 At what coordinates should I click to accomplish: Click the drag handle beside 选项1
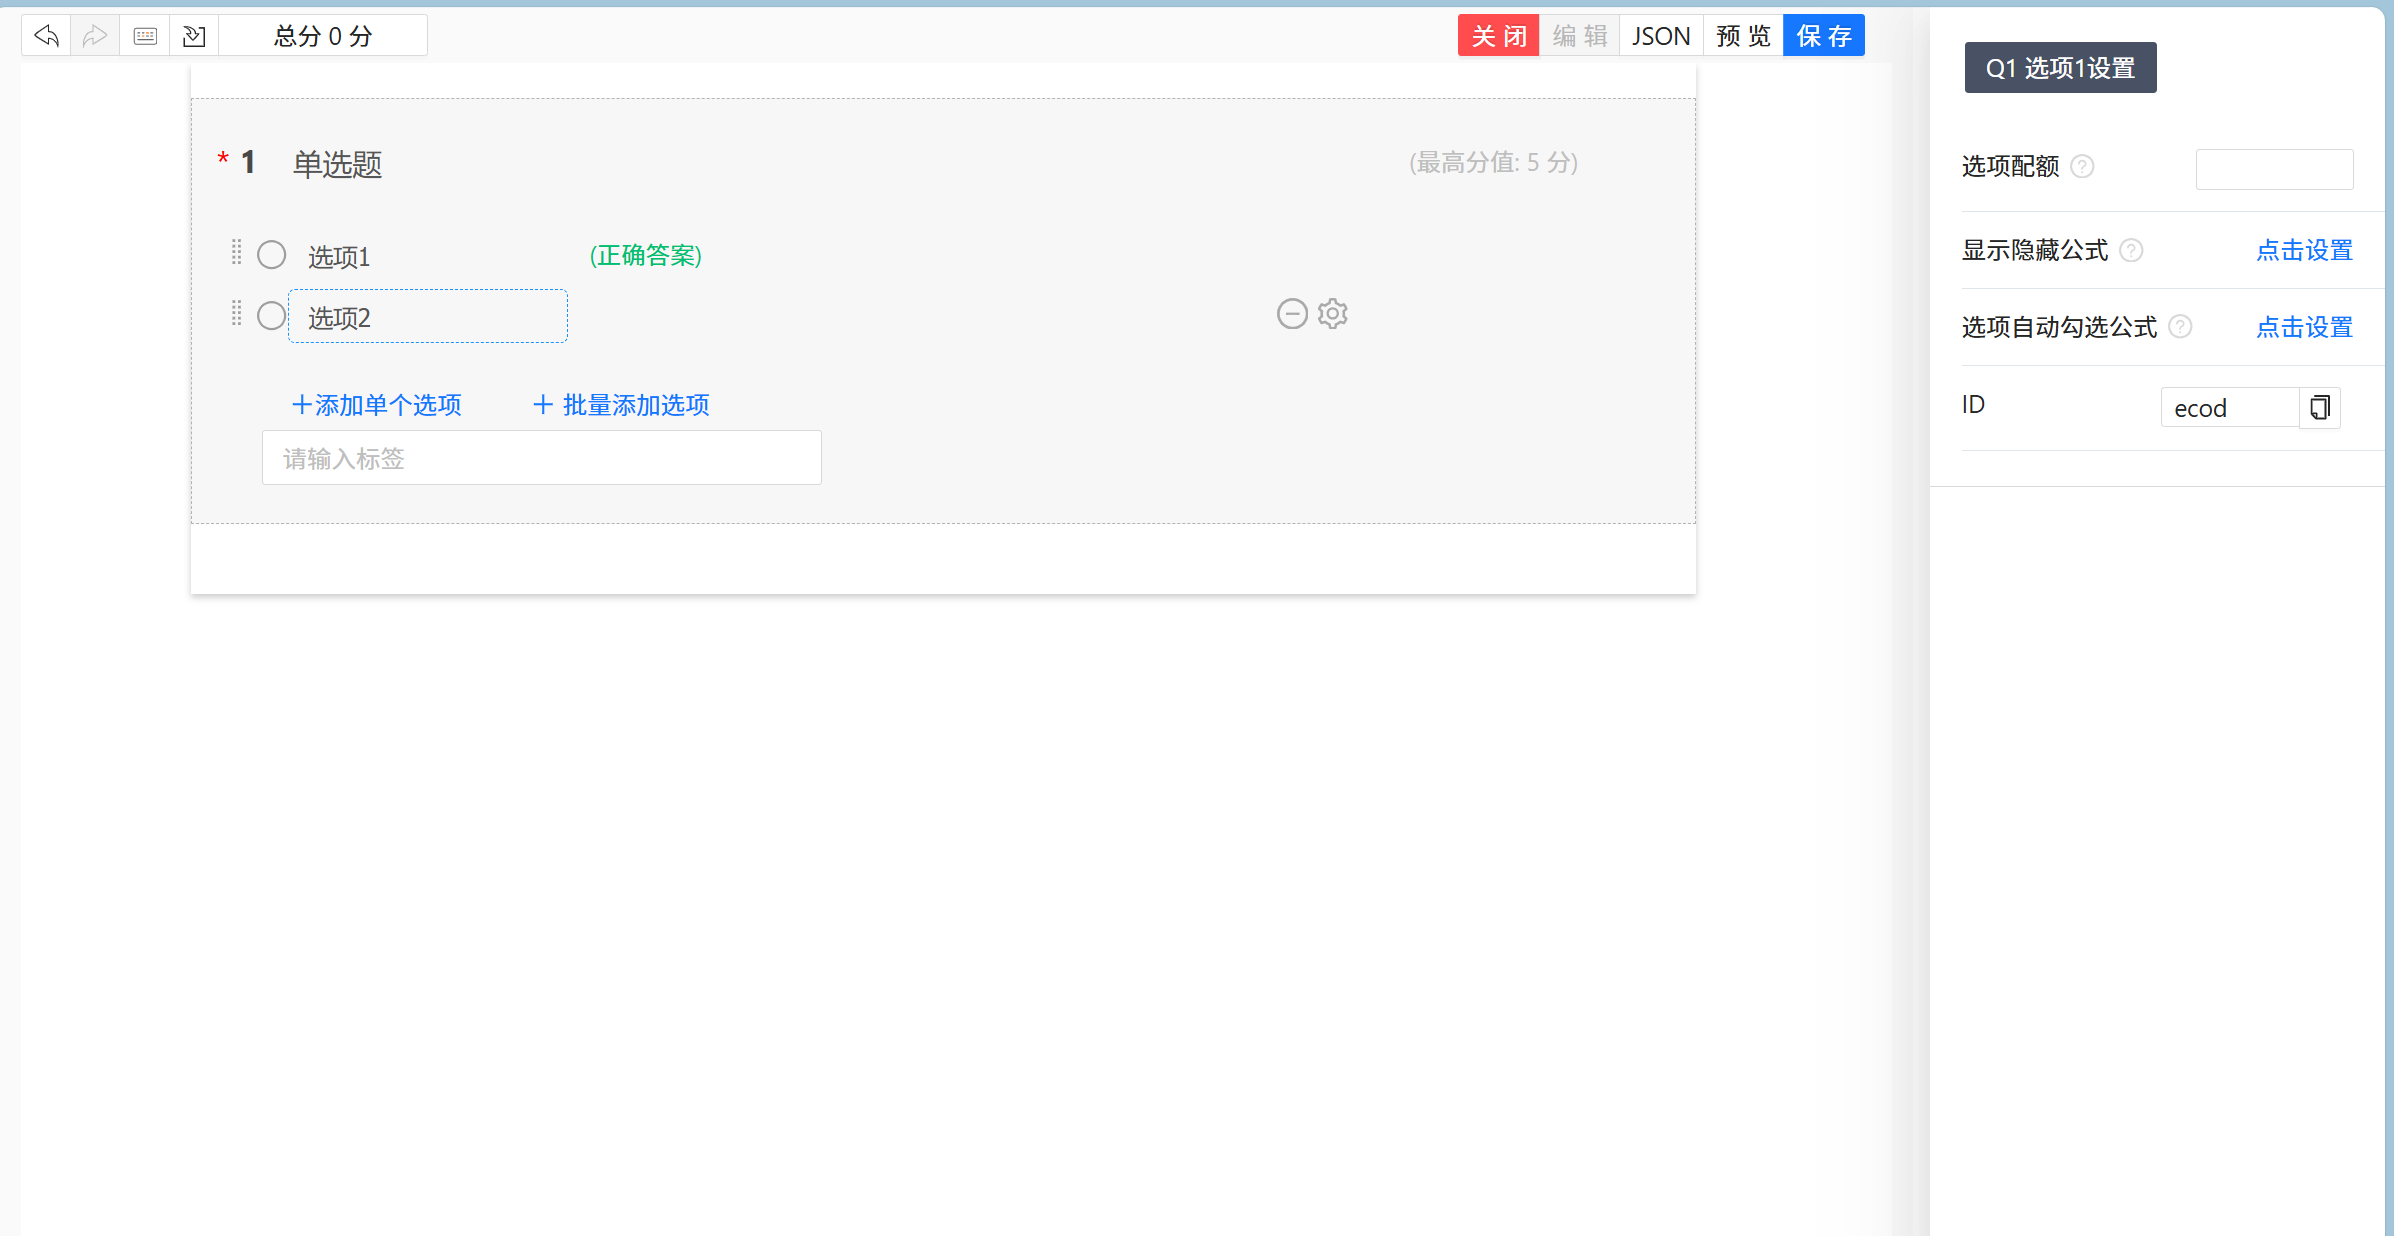[x=237, y=252]
